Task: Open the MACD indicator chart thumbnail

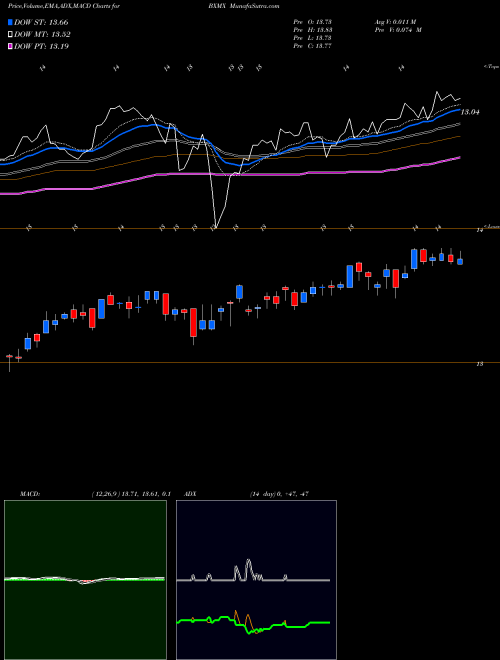Action: point(85,580)
